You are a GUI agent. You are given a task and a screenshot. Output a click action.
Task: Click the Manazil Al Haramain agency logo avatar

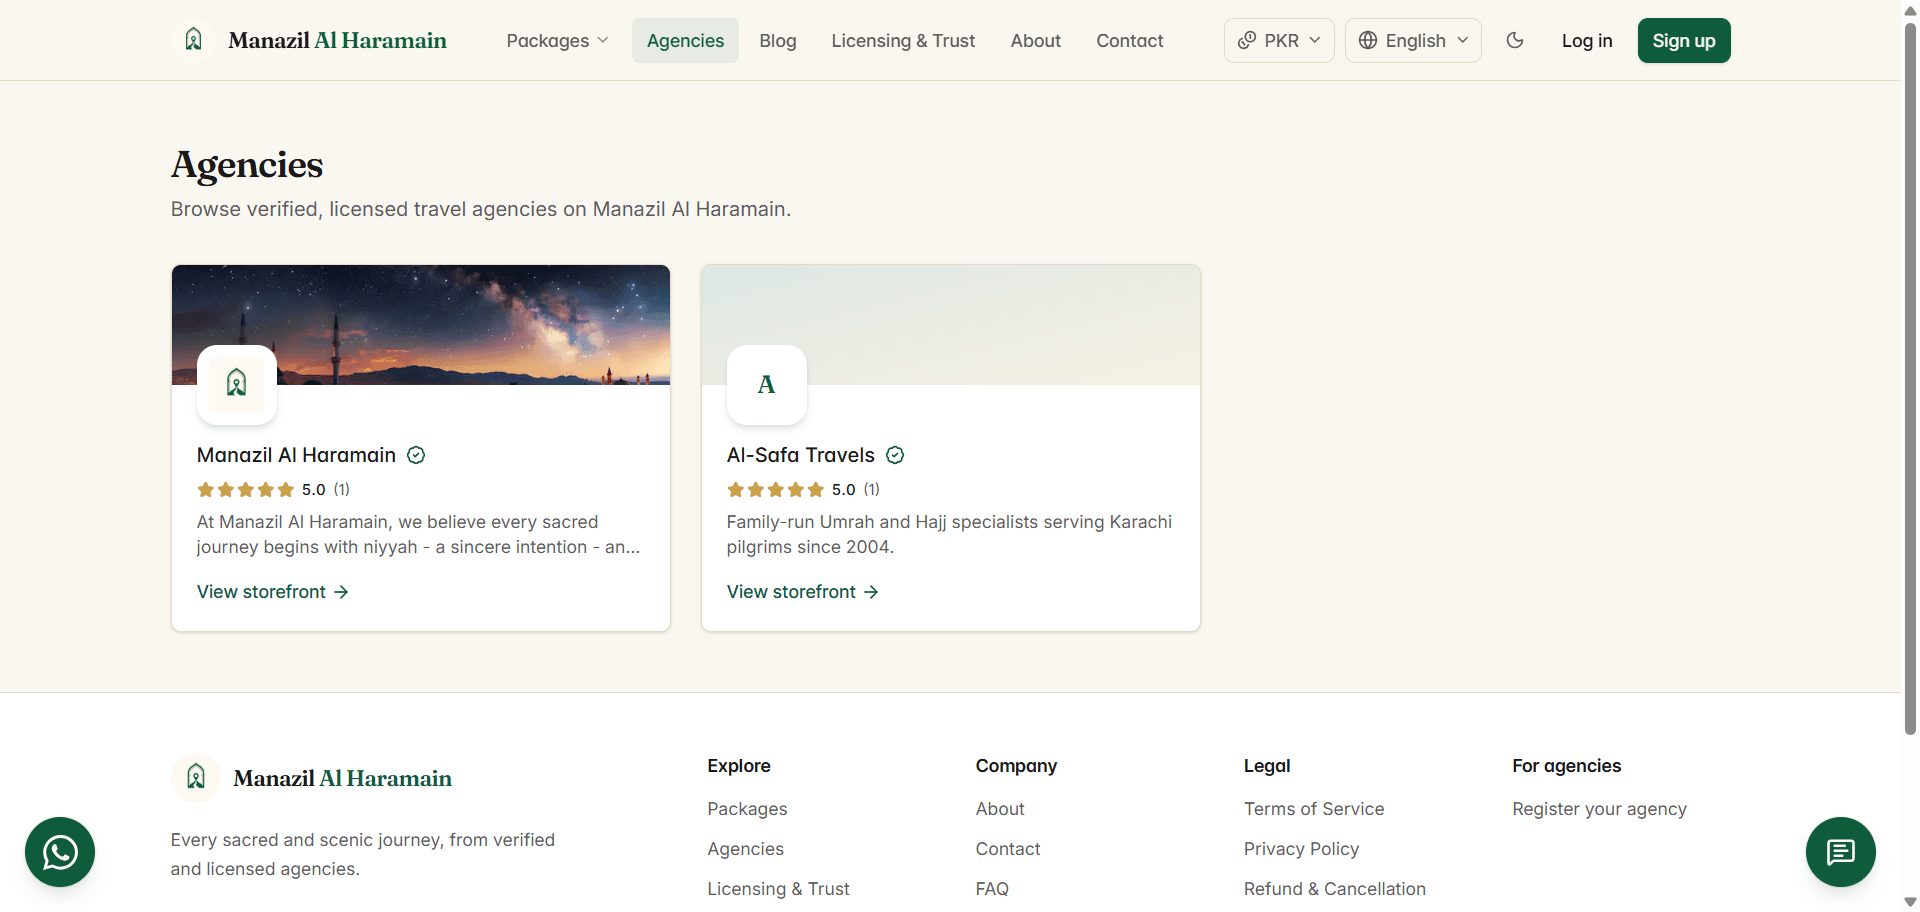tap(237, 384)
